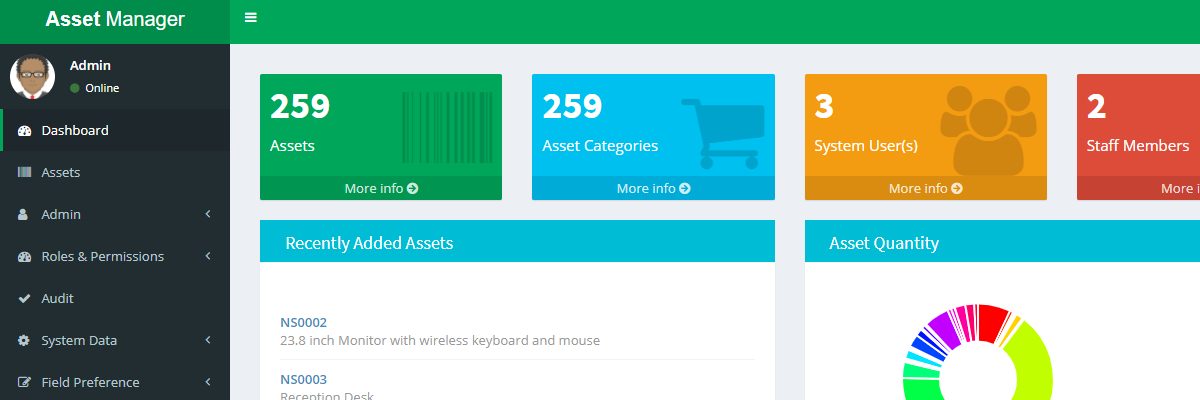Click the large barcode icon on Assets card
This screenshot has height=400, width=1200.
447,127
